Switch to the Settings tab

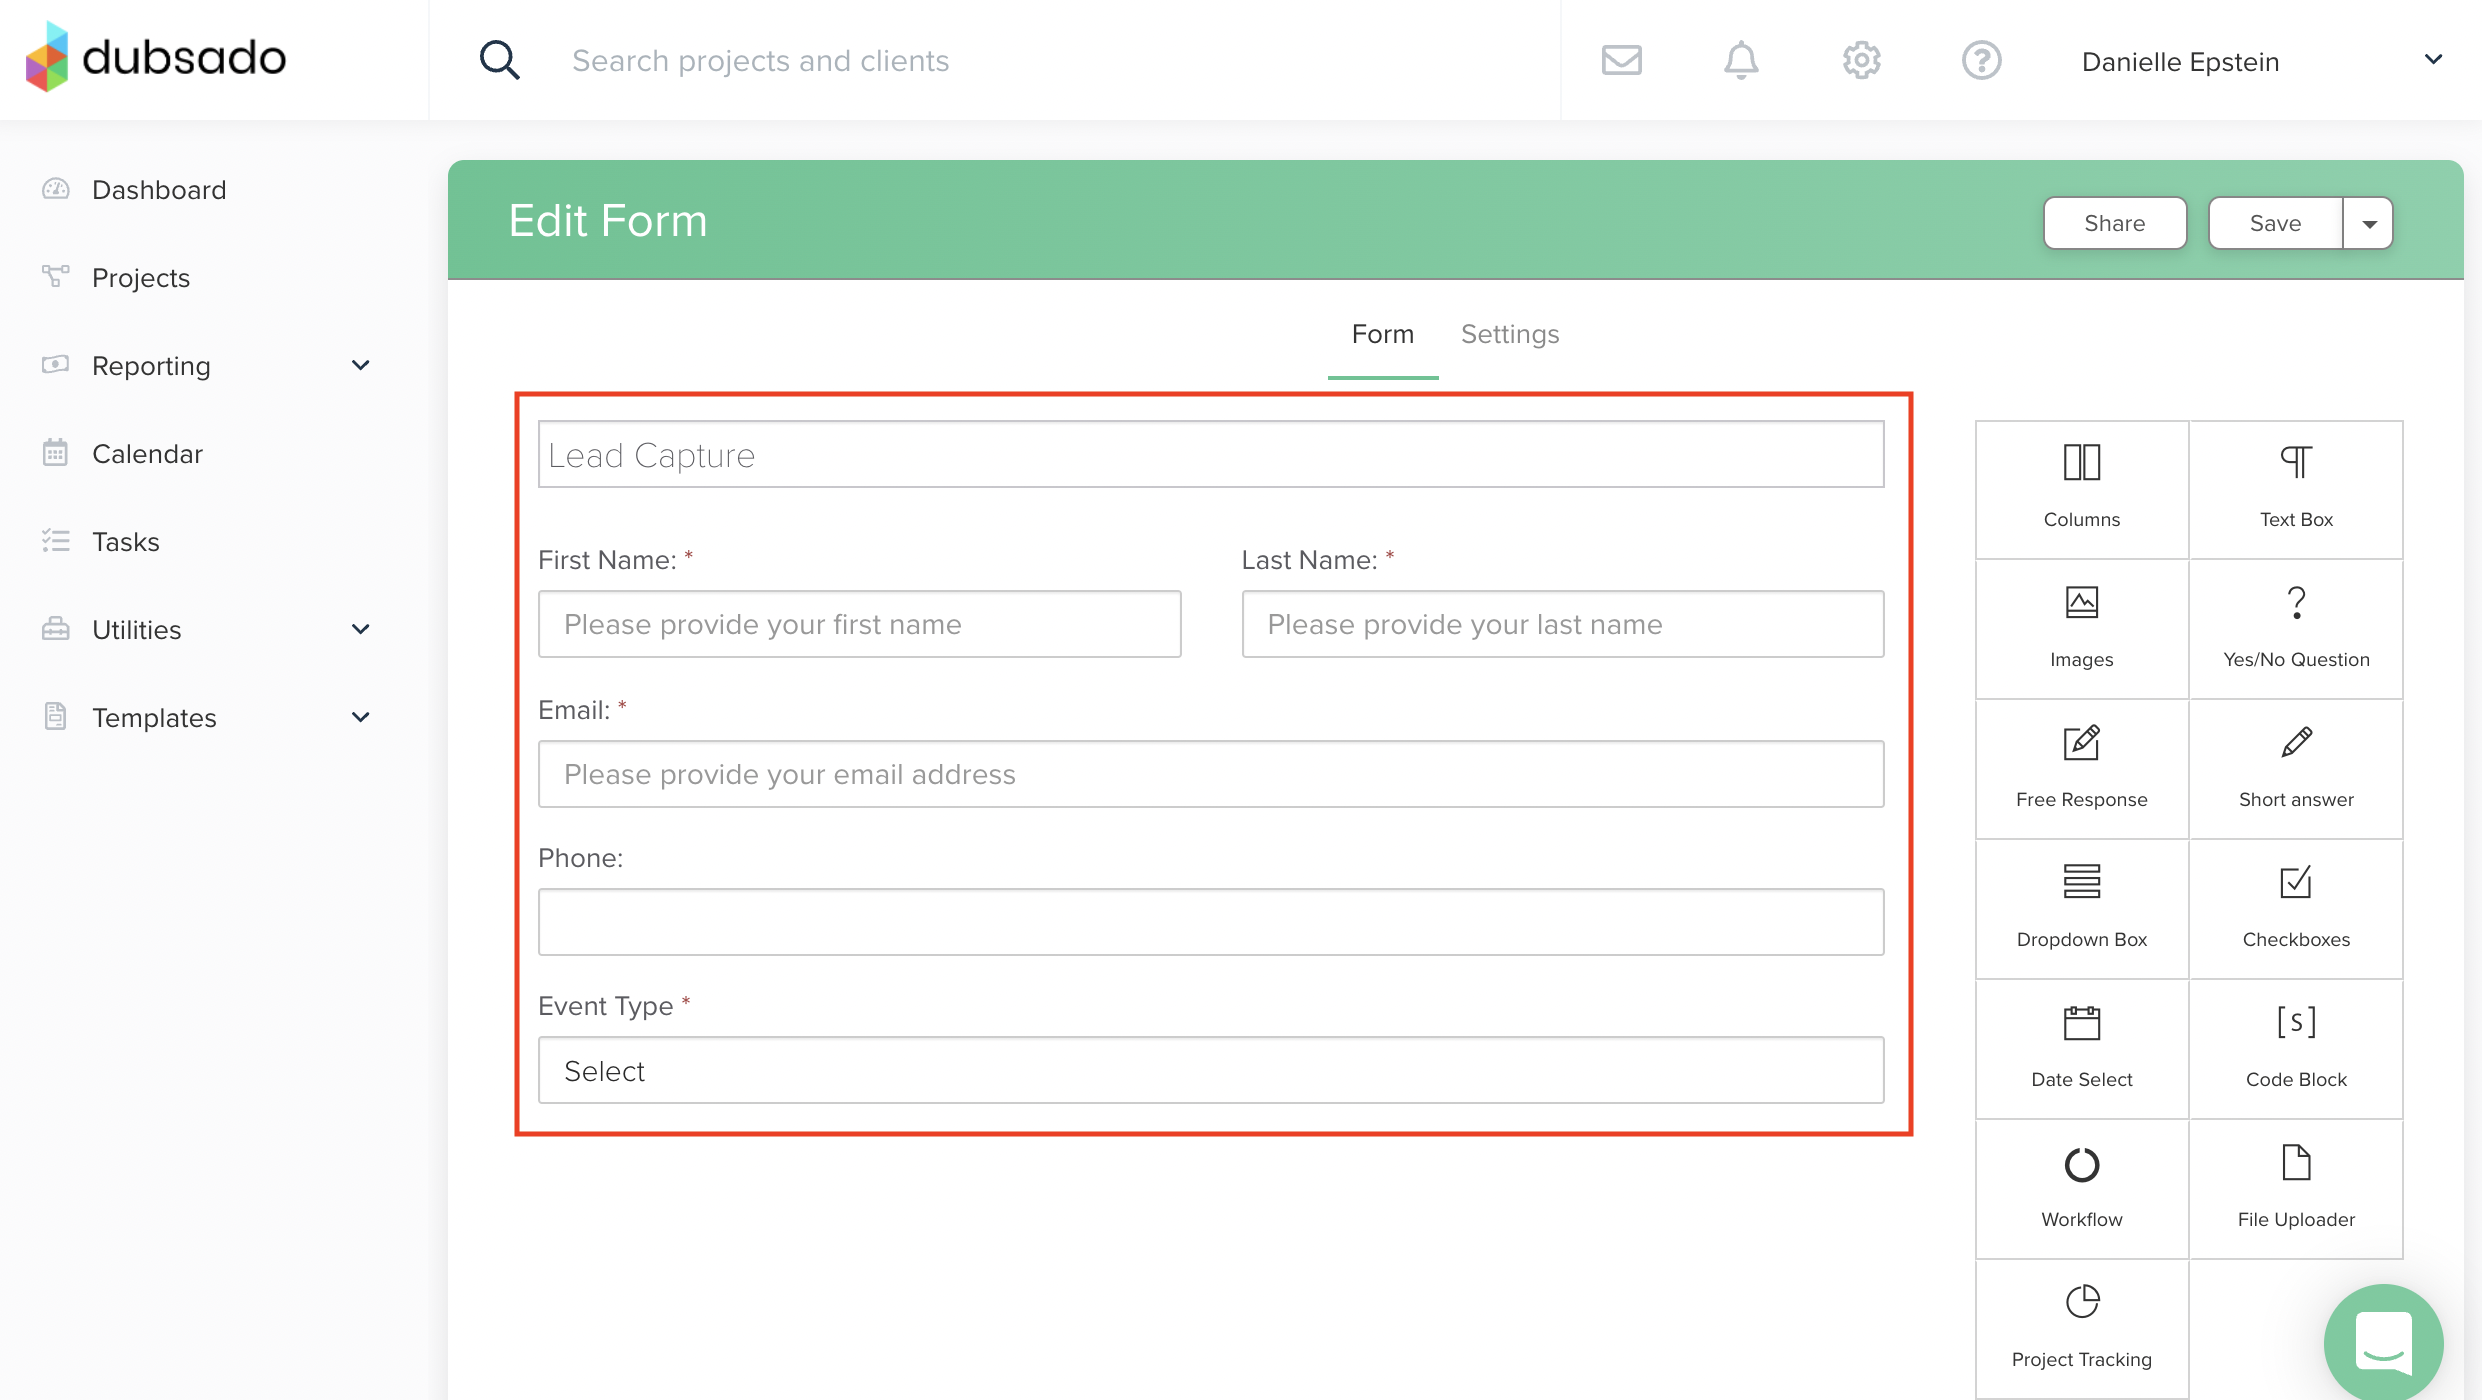coord(1509,334)
